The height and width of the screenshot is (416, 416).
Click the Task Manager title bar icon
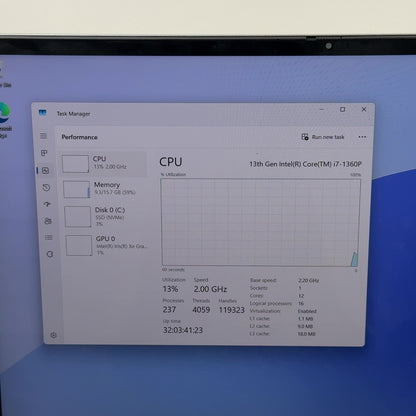click(42, 113)
